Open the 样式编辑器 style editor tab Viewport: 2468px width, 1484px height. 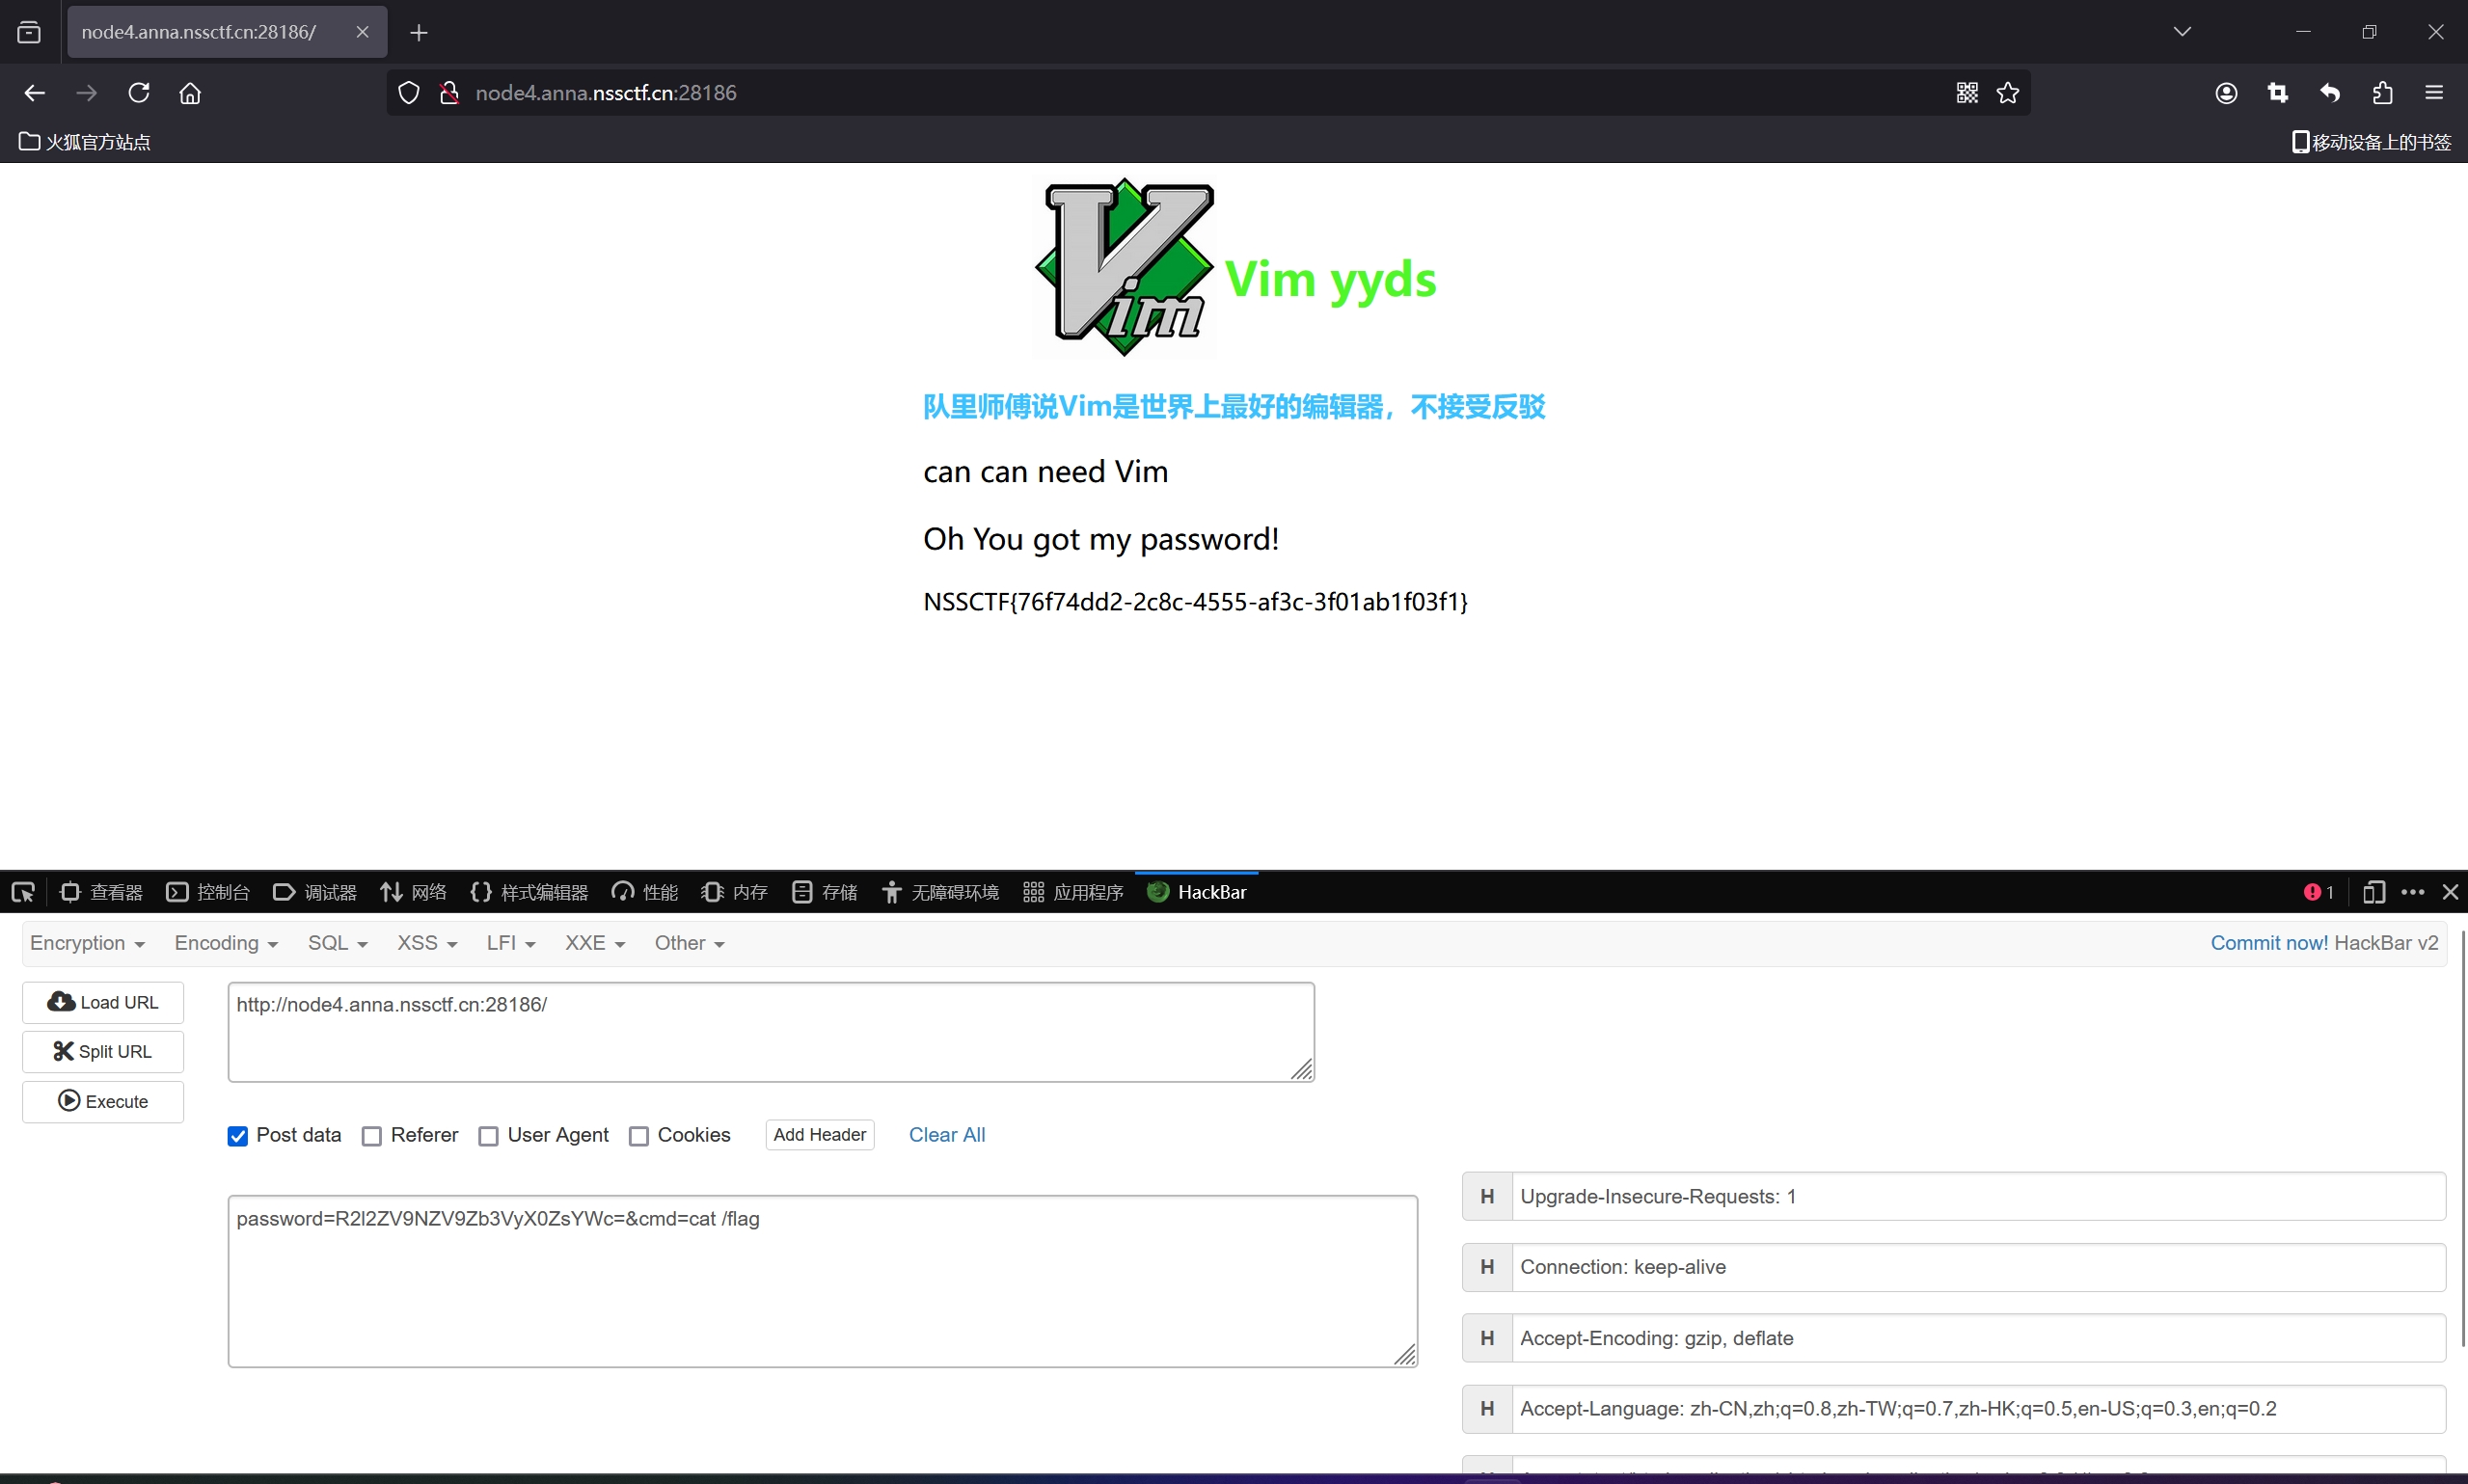(529, 892)
